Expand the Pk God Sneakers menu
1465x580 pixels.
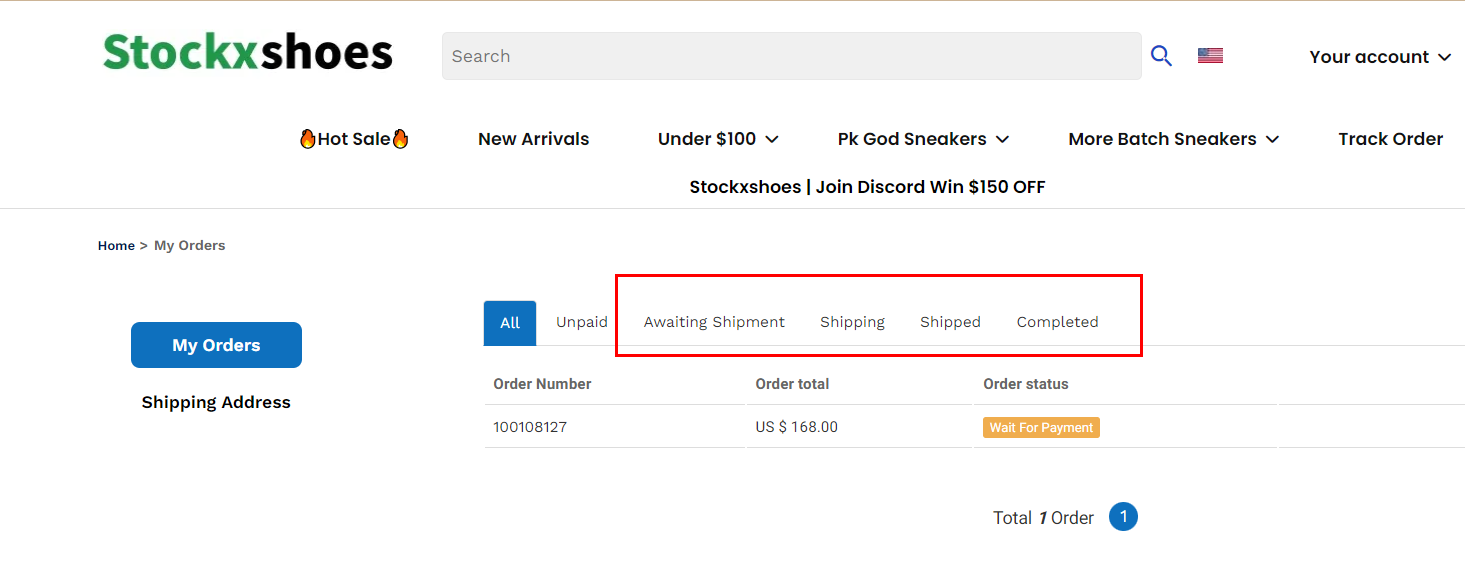923,139
